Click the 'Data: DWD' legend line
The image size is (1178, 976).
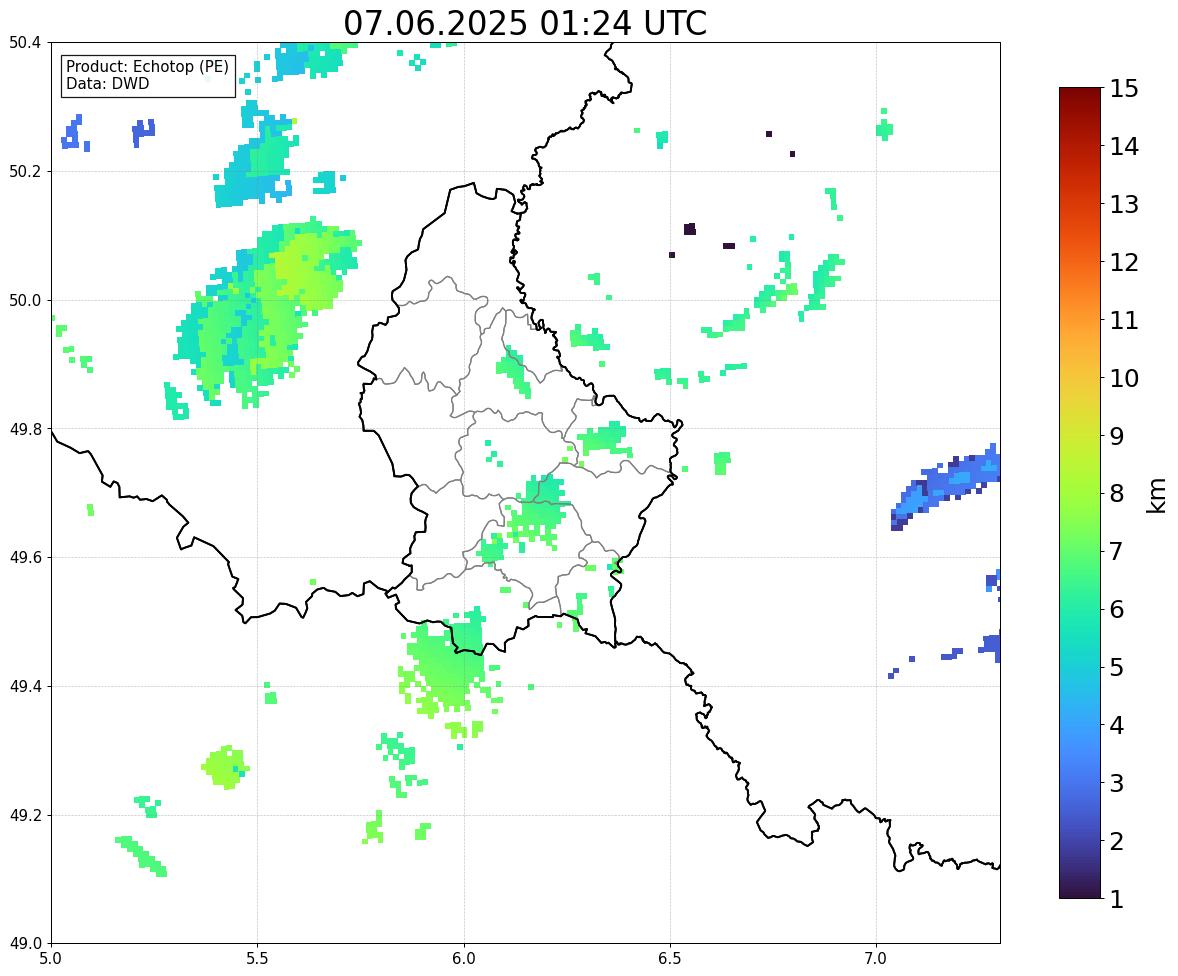tap(107, 83)
